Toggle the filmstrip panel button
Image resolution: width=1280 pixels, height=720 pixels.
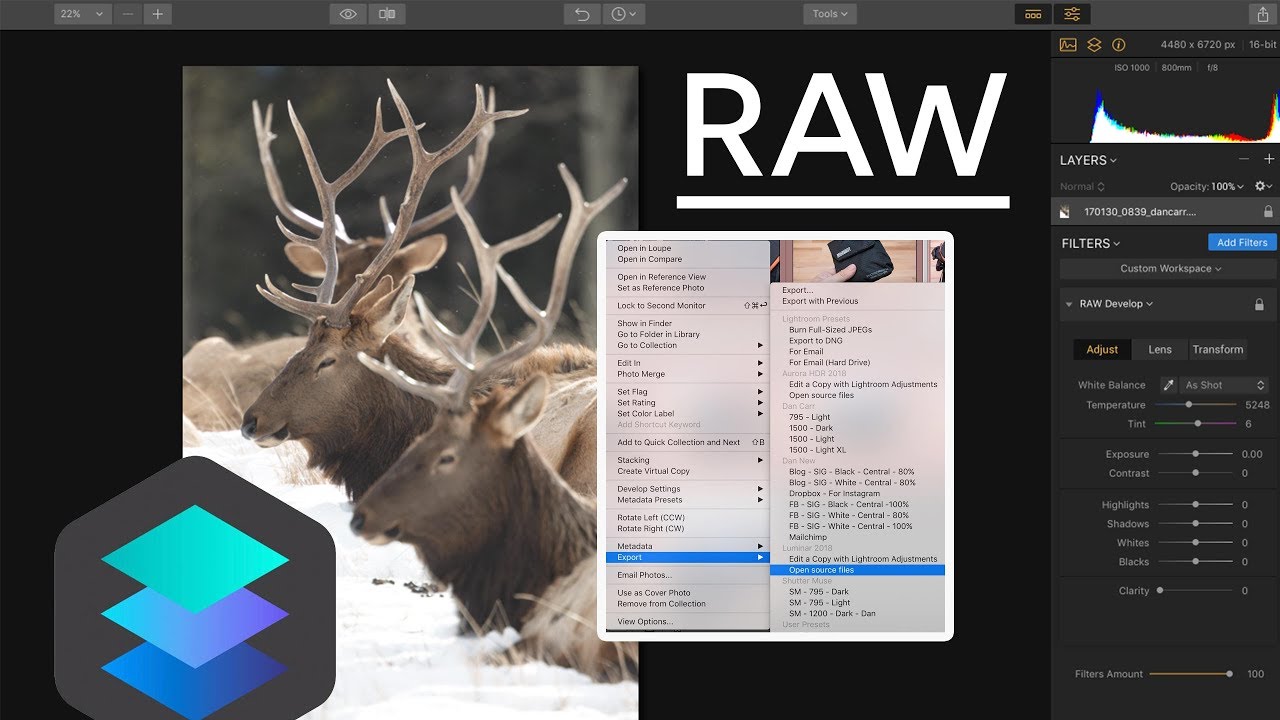tap(1033, 14)
